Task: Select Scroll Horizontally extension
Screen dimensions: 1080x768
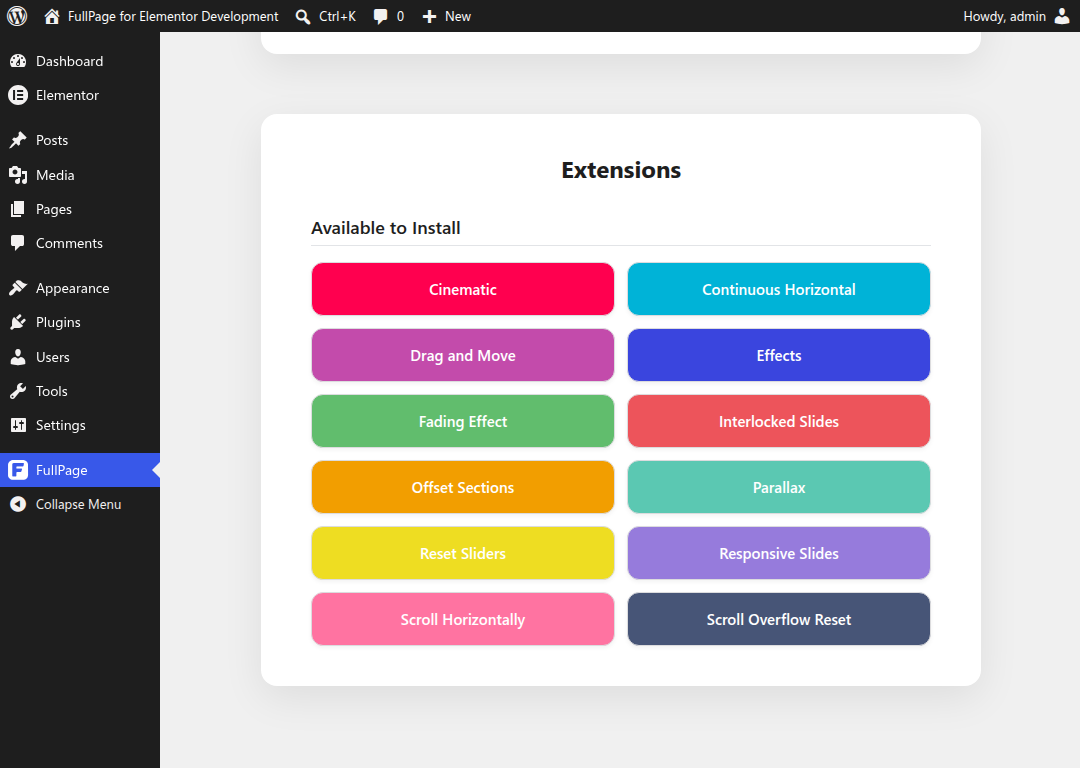Action: 463,620
